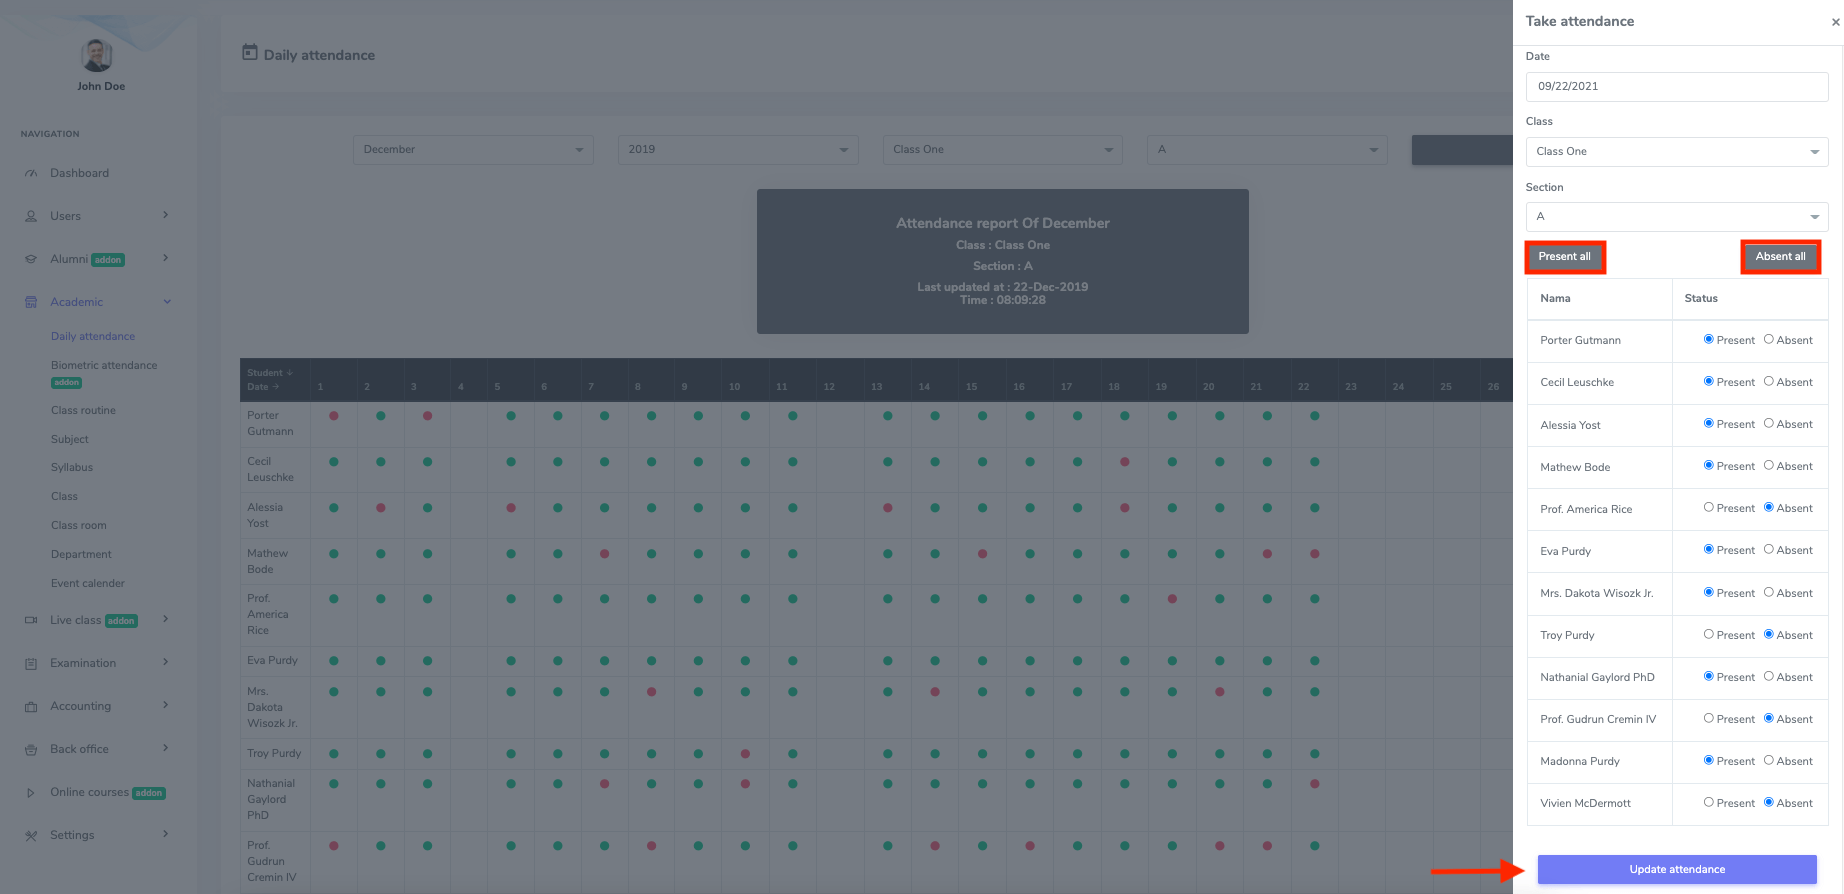This screenshot has height=894, width=1844.
Task: Click the Update attendance button
Action: coord(1677,870)
